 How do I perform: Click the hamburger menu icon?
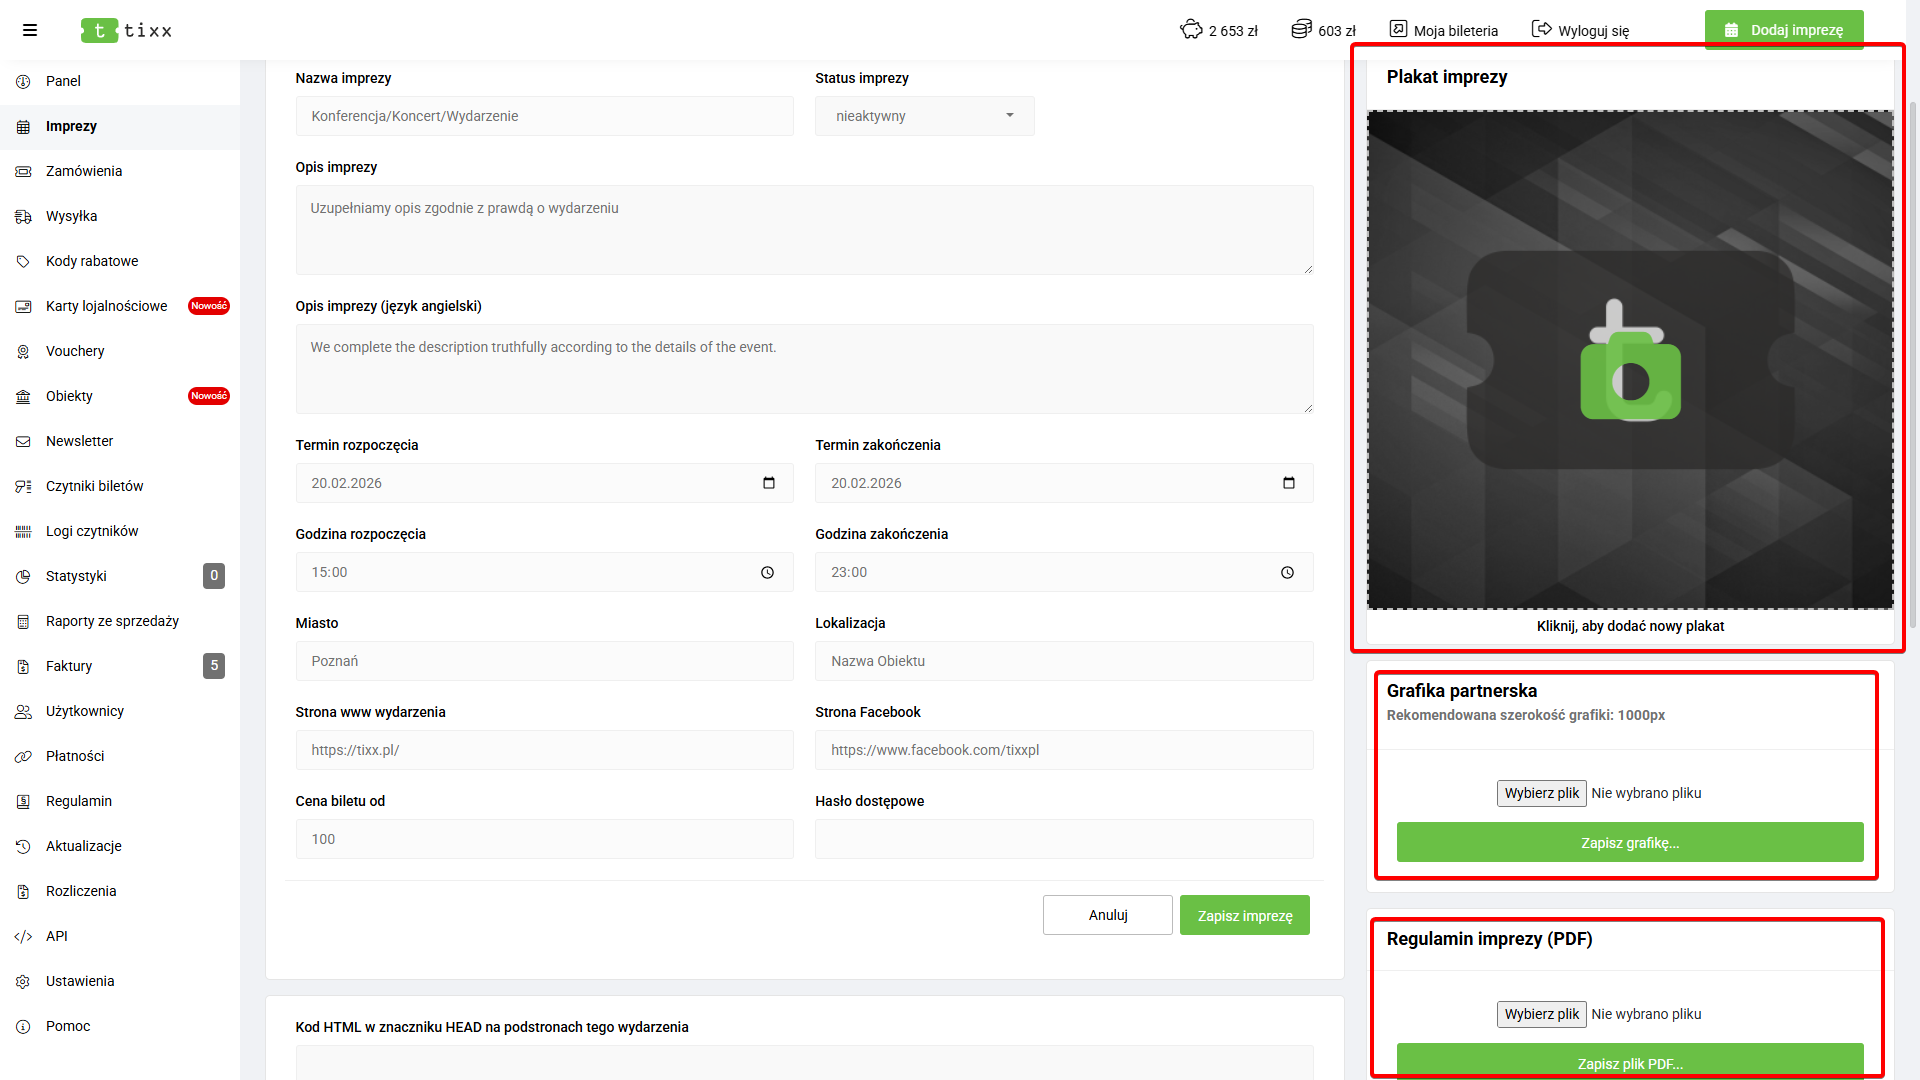click(x=30, y=30)
